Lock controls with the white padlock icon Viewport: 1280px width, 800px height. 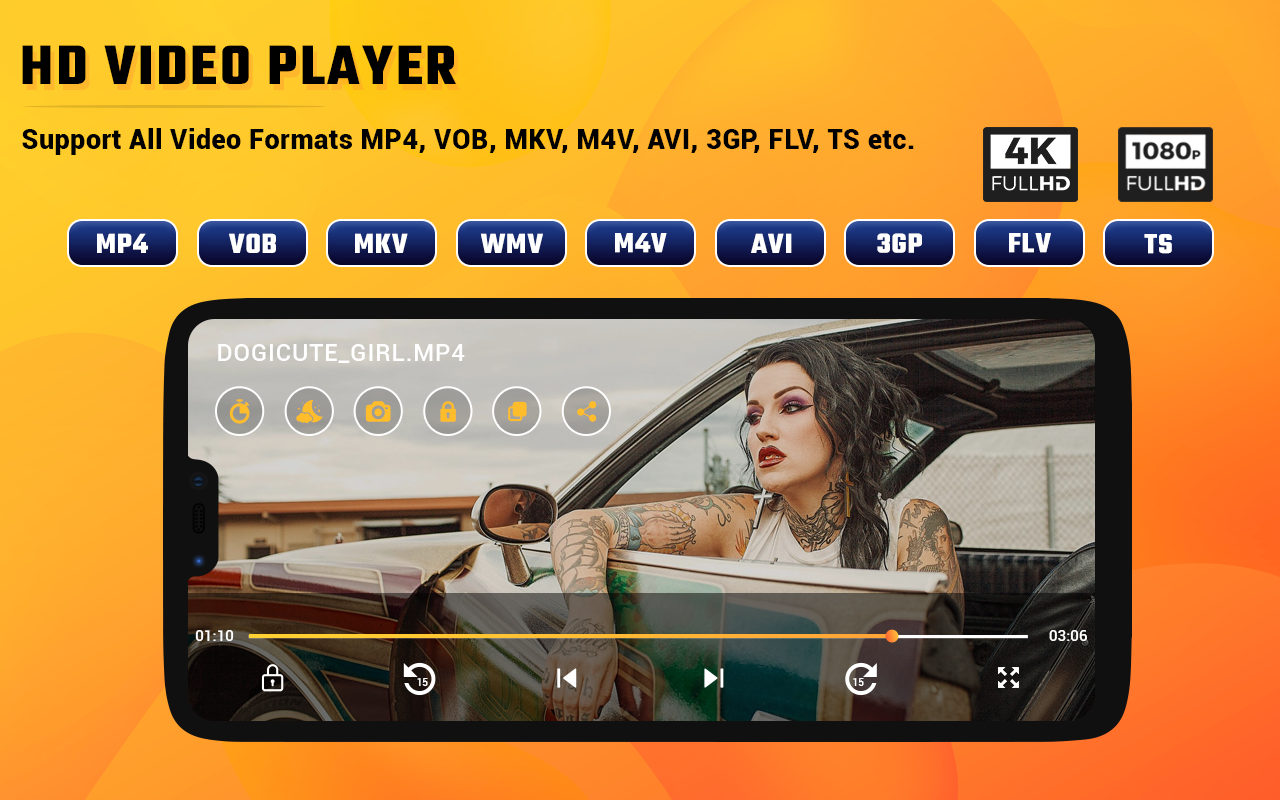click(272, 678)
